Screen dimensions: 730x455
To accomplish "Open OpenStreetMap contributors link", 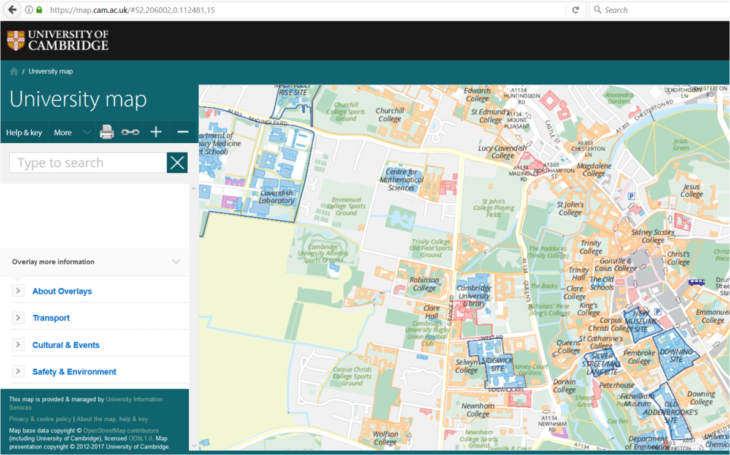I will [121, 431].
